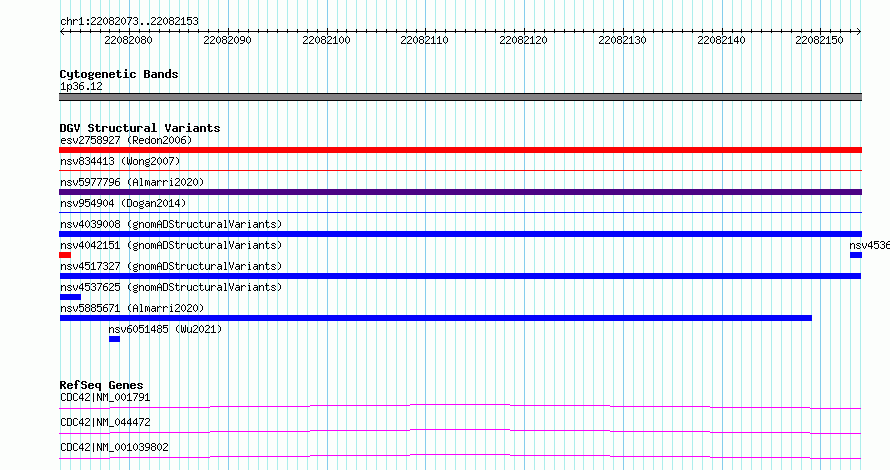Image resolution: width=890 pixels, height=470 pixels.
Task: Open variant esv2758927 (Redon2006) label
Action: coord(126,140)
